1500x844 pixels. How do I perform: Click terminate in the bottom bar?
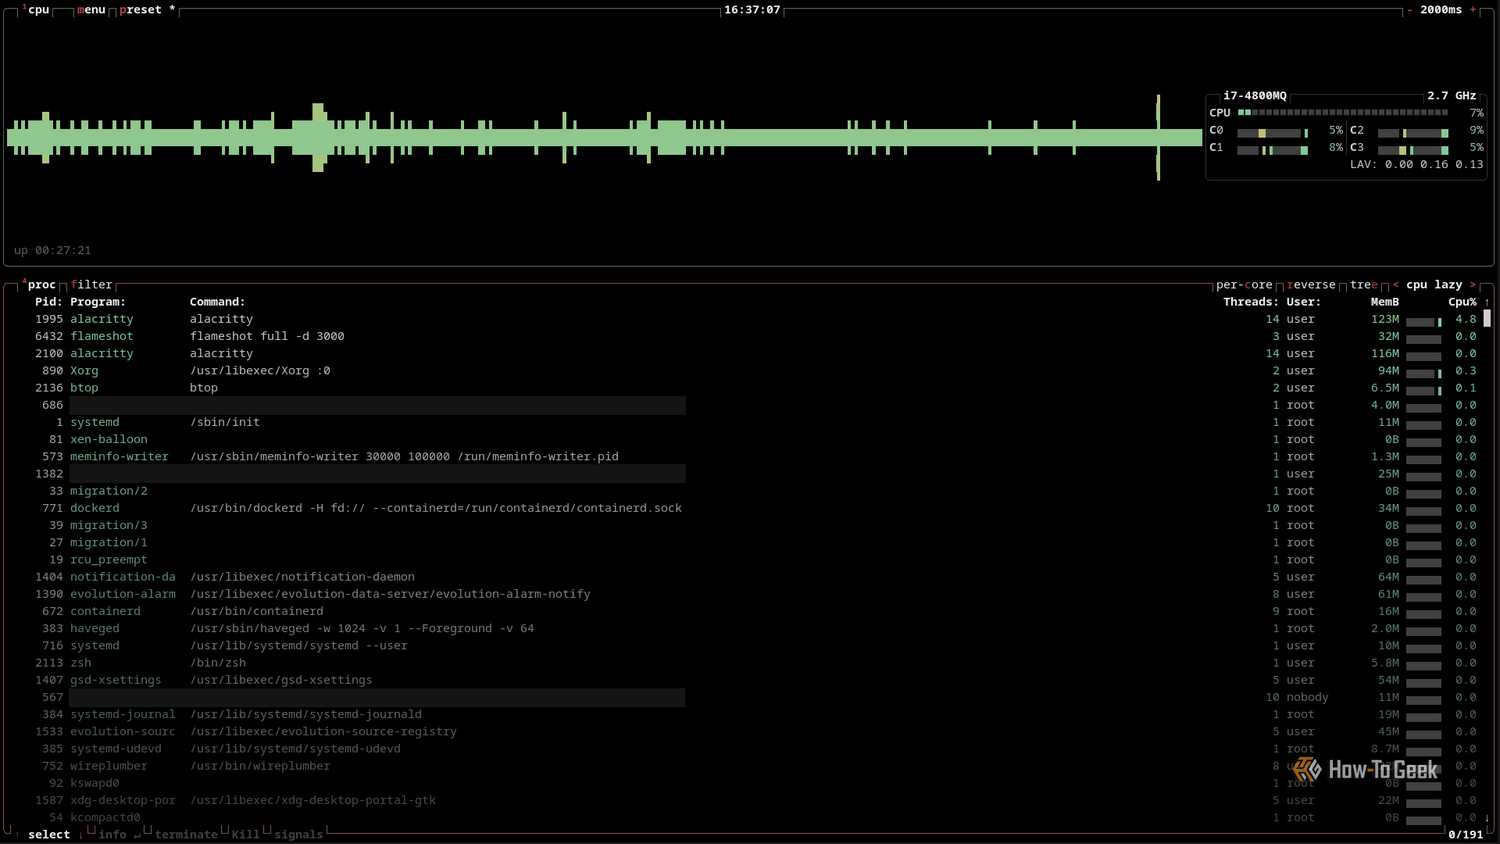[186, 835]
